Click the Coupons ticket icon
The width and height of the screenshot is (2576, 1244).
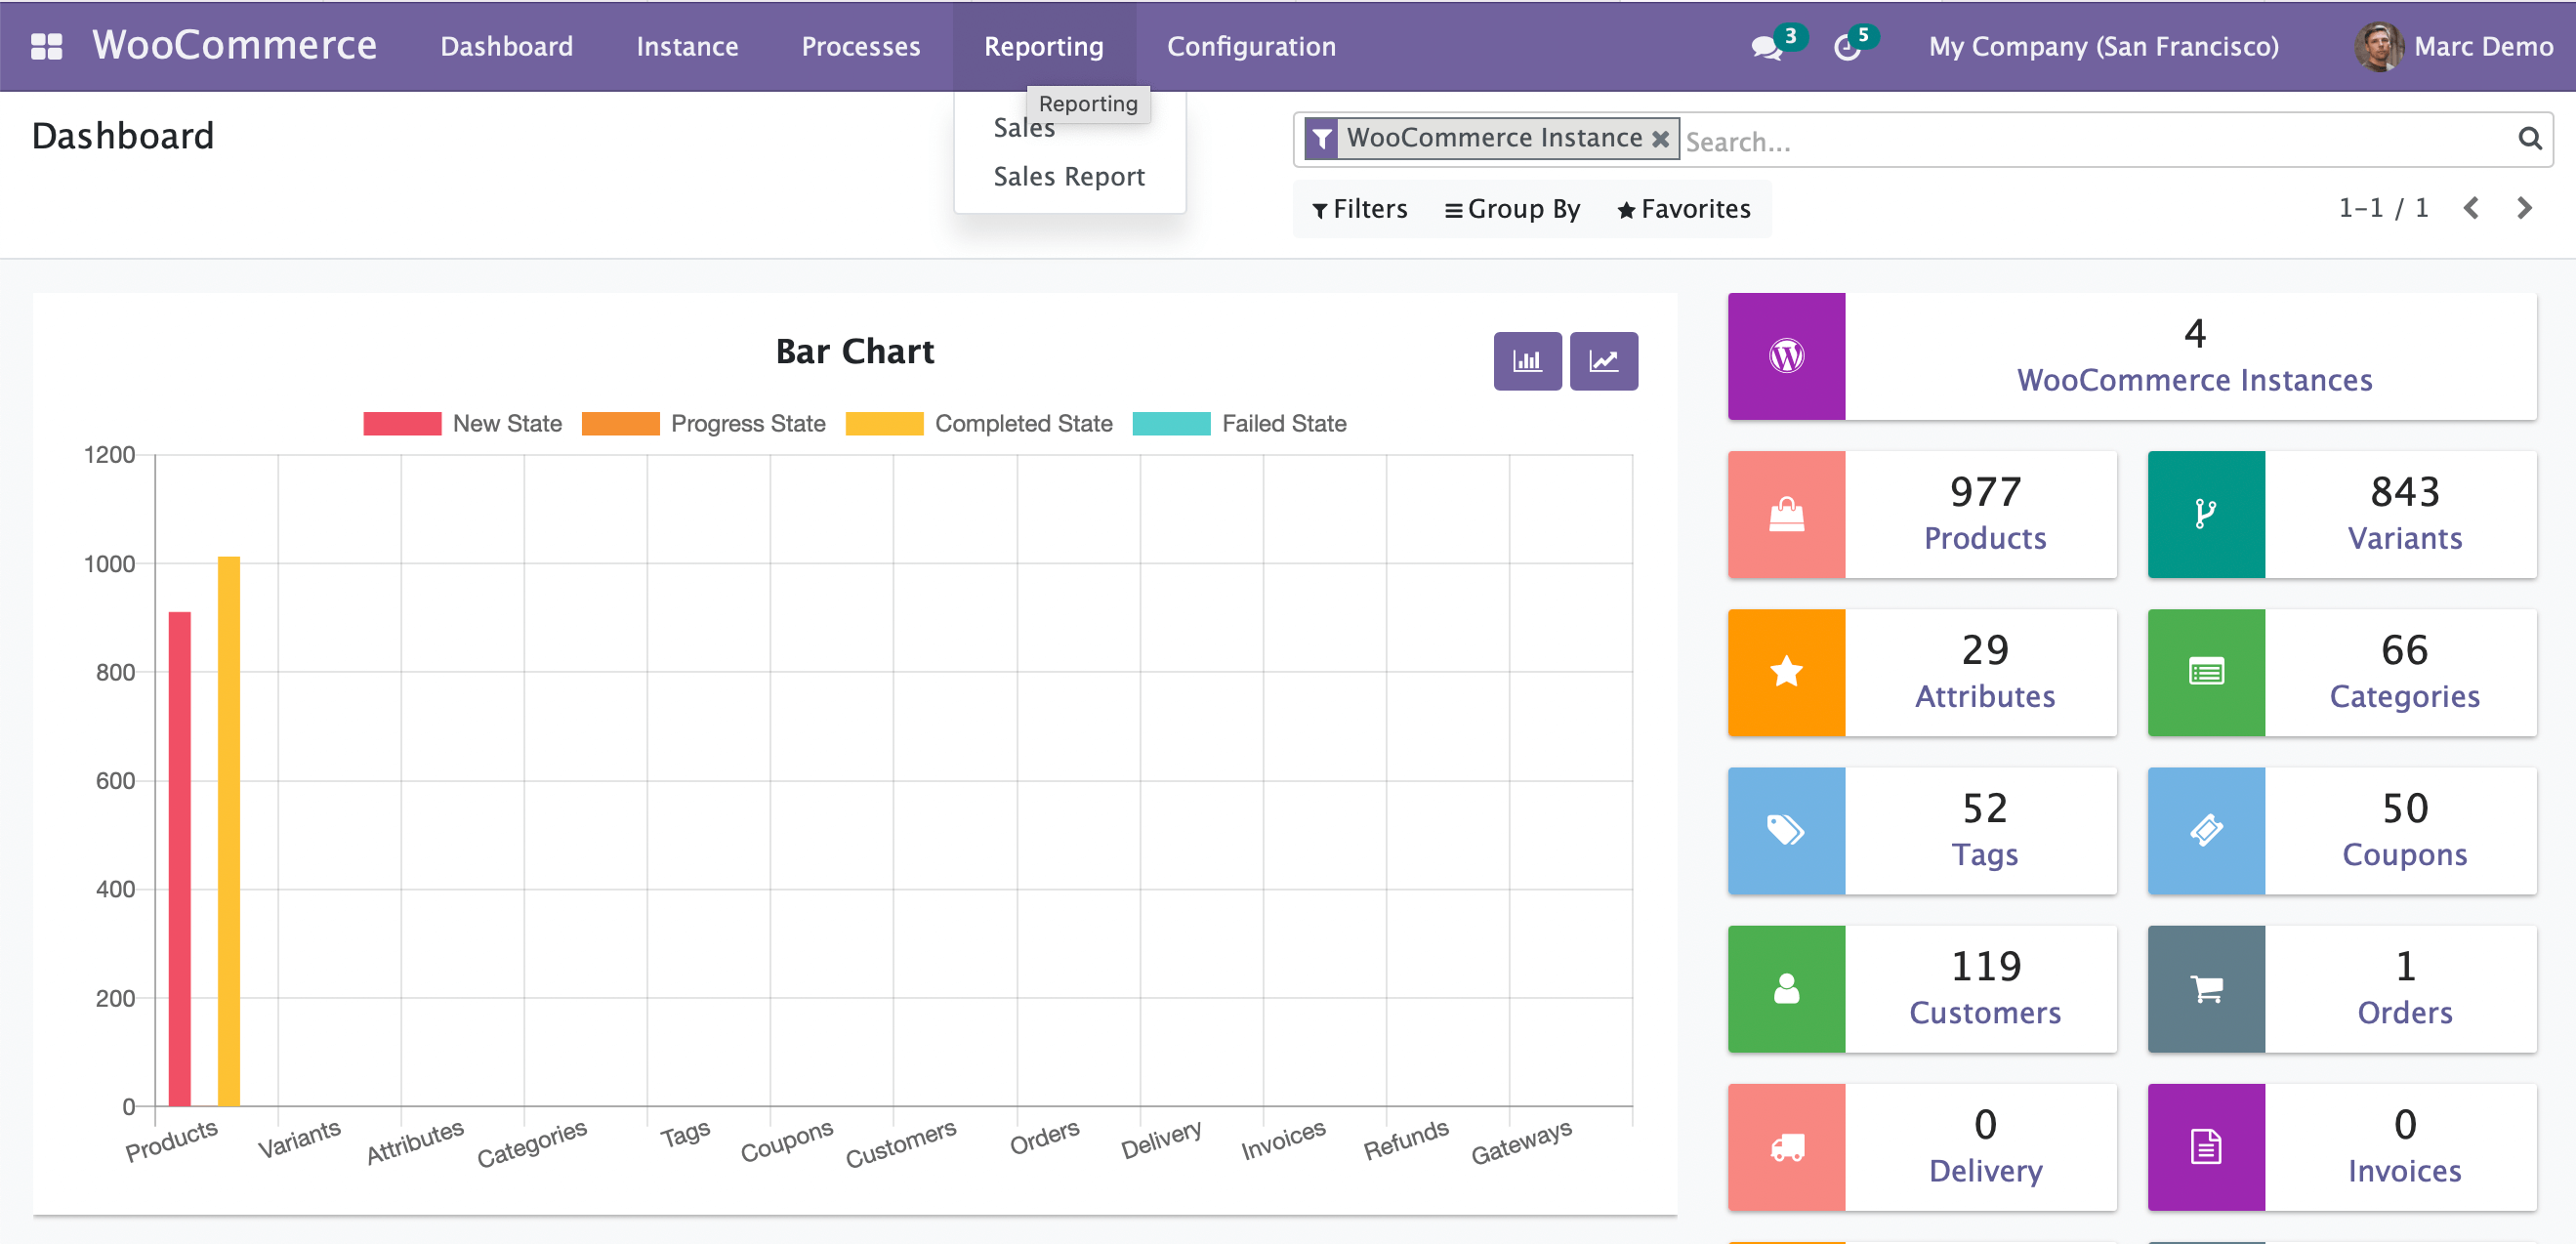point(2206,830)
